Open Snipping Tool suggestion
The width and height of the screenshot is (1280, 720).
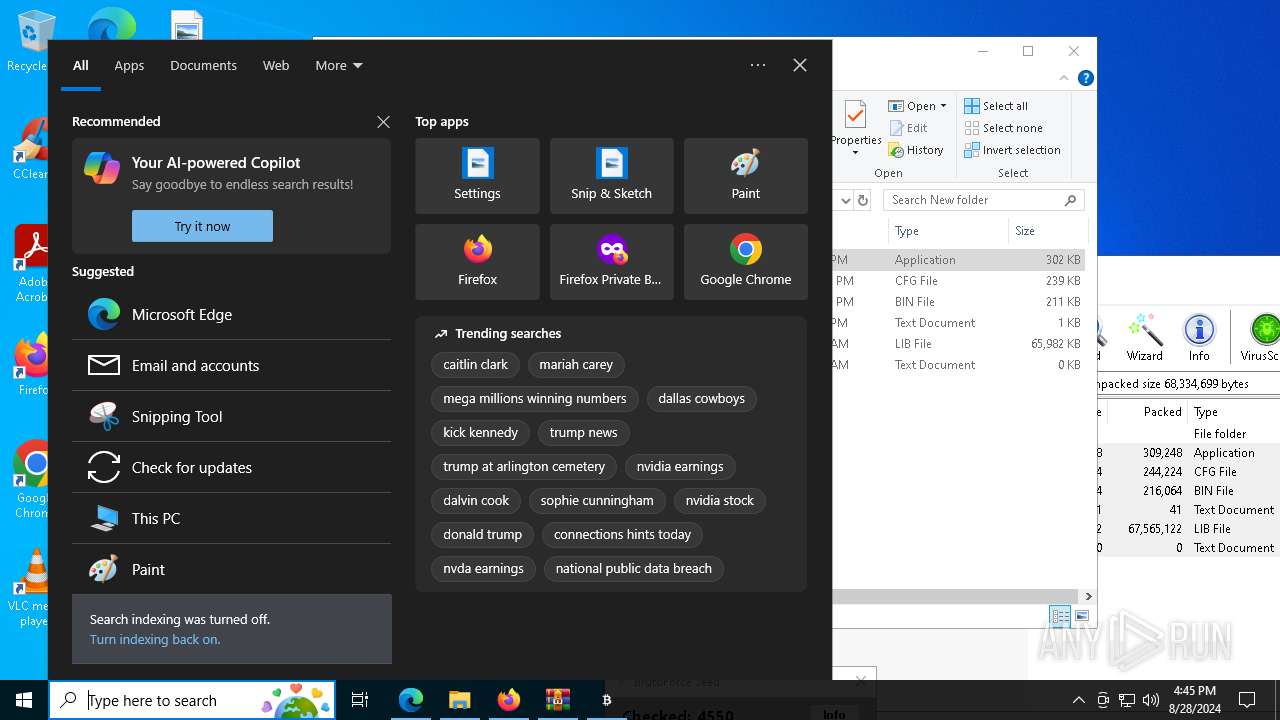[231, 416]
